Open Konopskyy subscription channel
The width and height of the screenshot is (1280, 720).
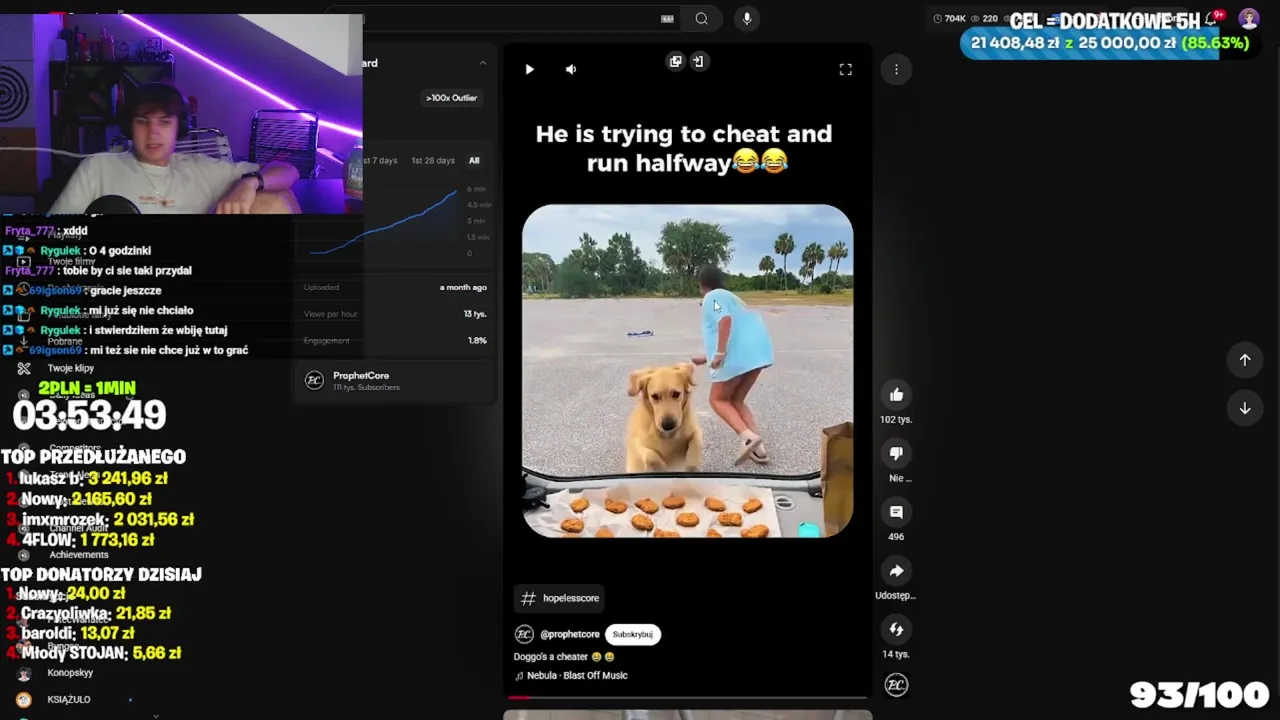click(70, 673)
